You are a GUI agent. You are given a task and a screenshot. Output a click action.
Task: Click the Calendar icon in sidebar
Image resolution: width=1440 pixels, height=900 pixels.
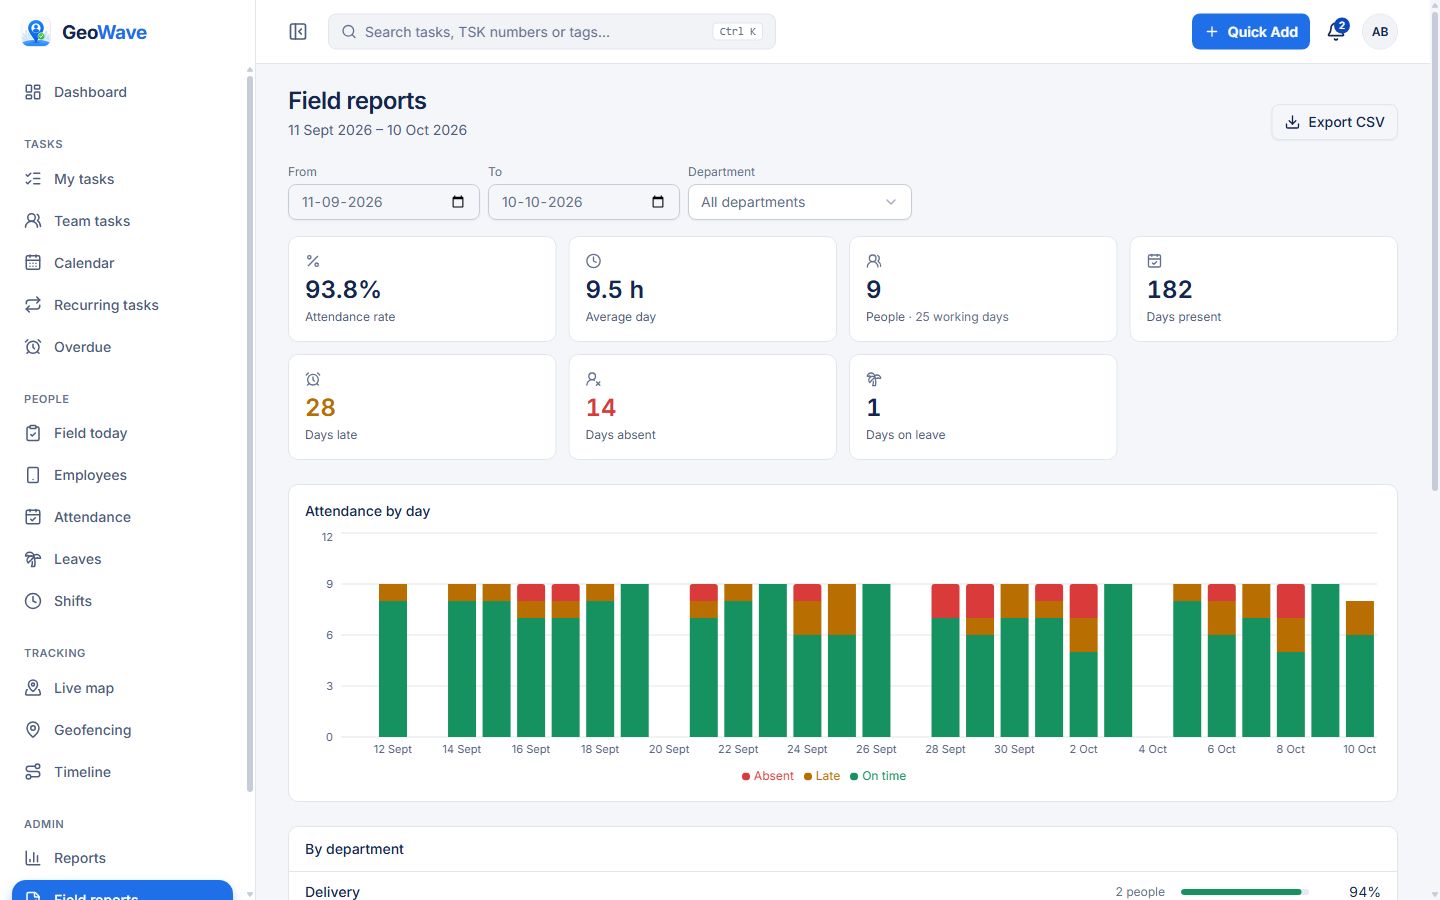coord(33,263)
